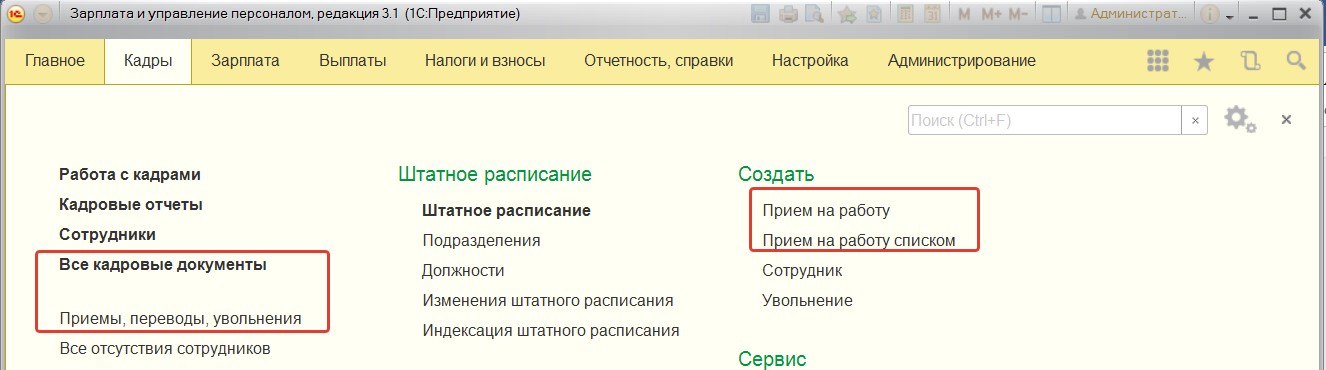Open Приемы, переводы, увольнения journal
Screen dimensions: 1326x370
(180, 319)
